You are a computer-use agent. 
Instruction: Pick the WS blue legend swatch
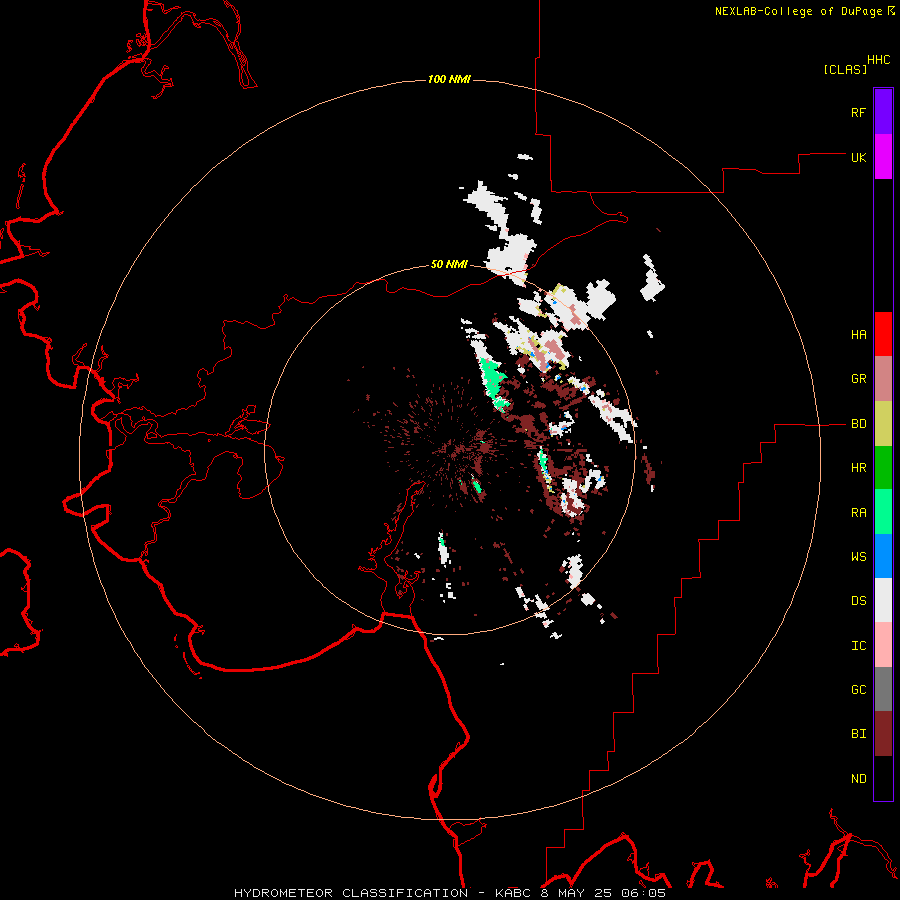(883, 556)
